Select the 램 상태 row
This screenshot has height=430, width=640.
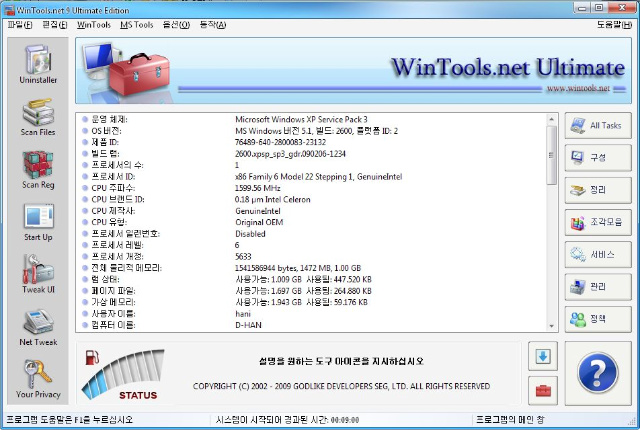pos(313,279)
